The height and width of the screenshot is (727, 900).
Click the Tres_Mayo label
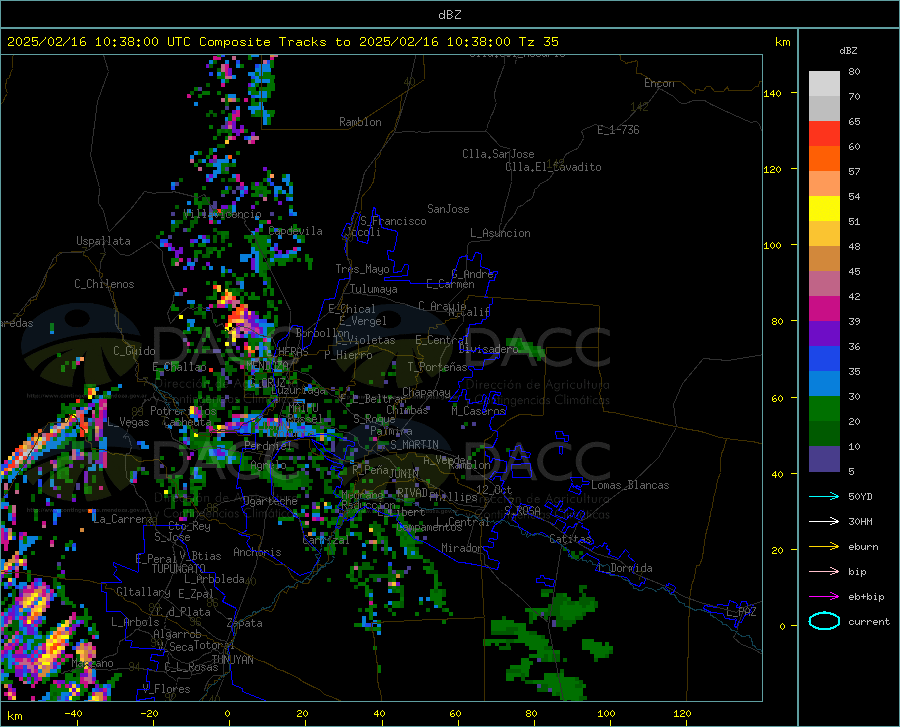(362, 269)
